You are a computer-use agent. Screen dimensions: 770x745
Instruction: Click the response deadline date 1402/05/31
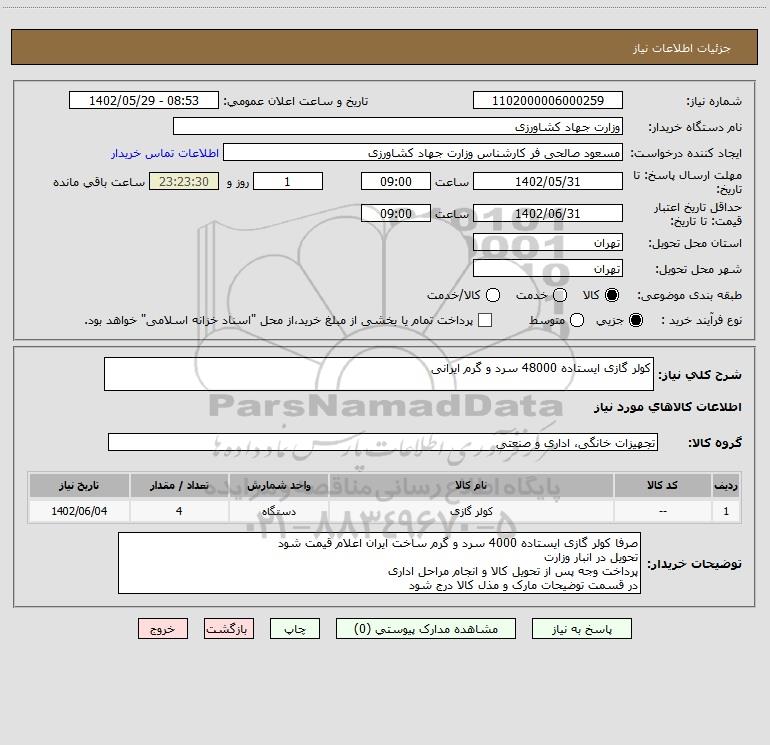coord(548,181)
